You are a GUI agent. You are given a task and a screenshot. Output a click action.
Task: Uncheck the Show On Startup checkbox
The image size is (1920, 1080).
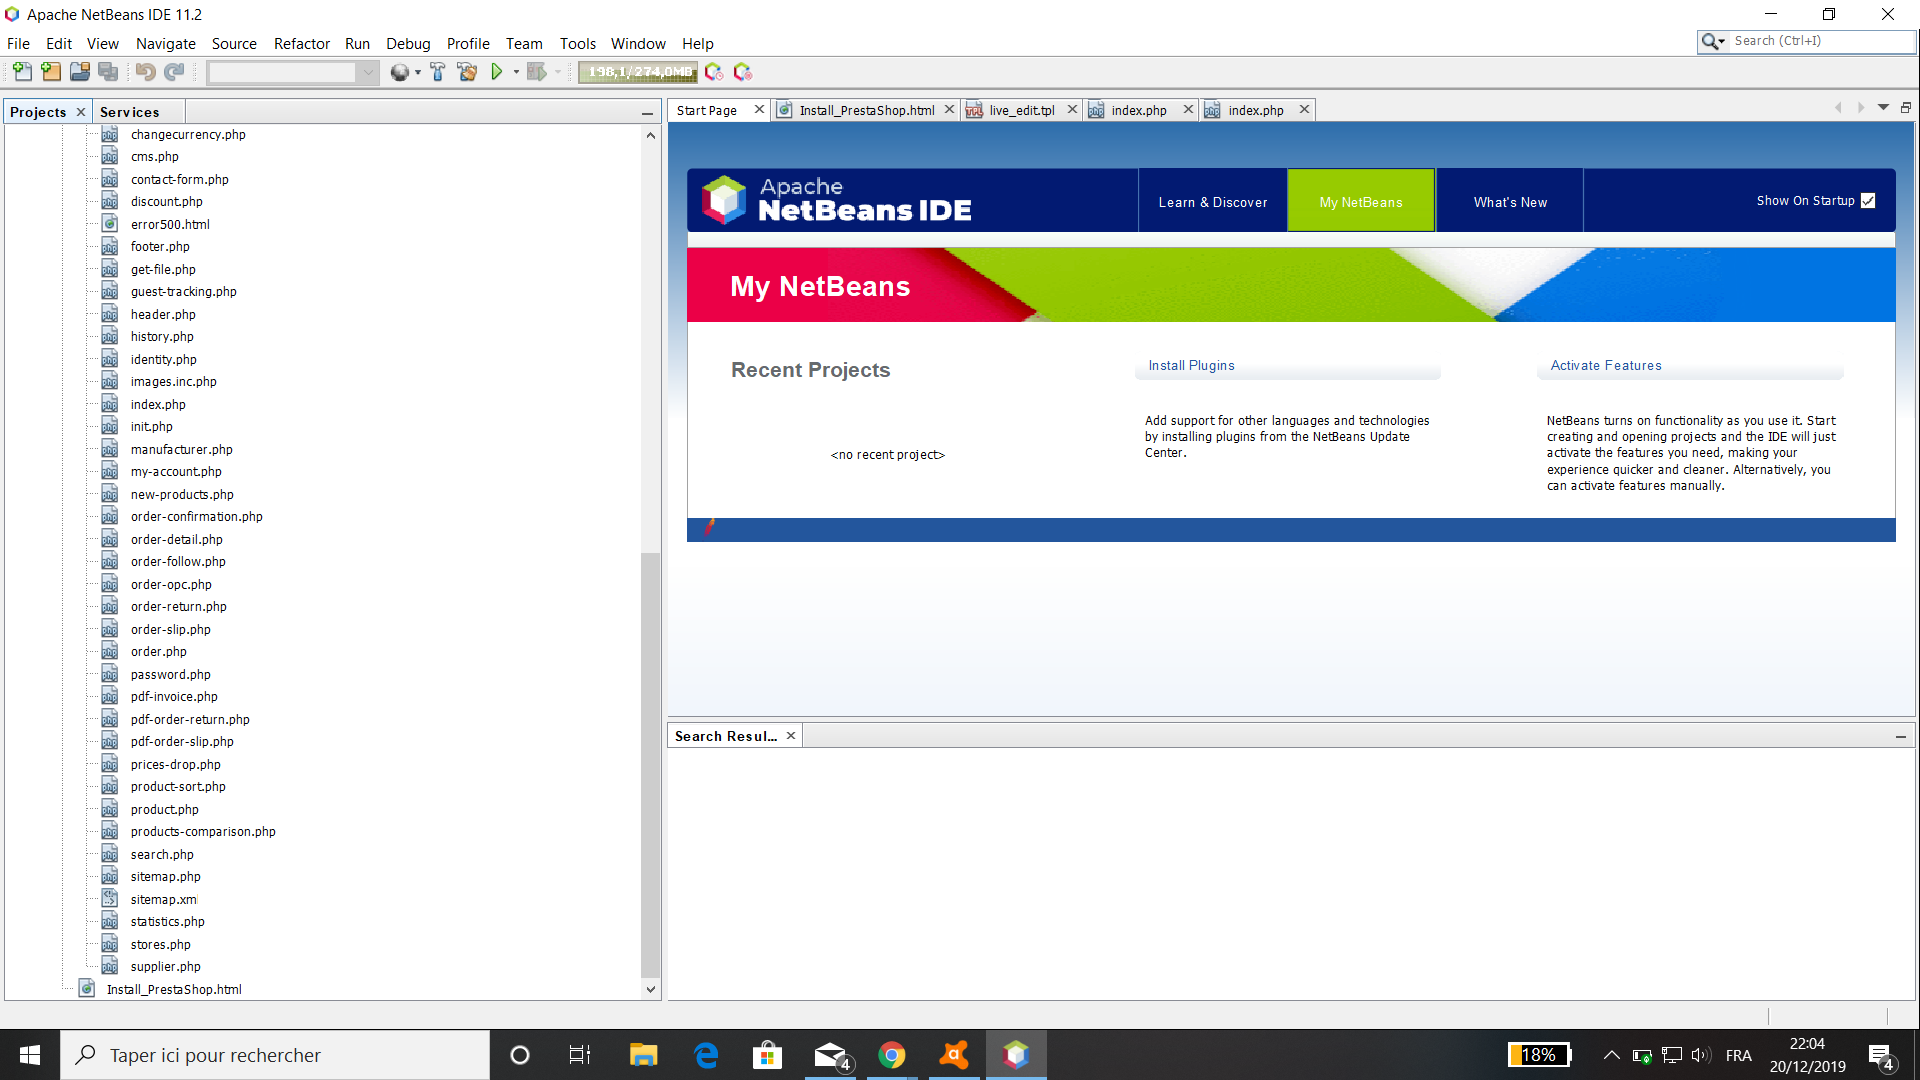click(1868, 201)
